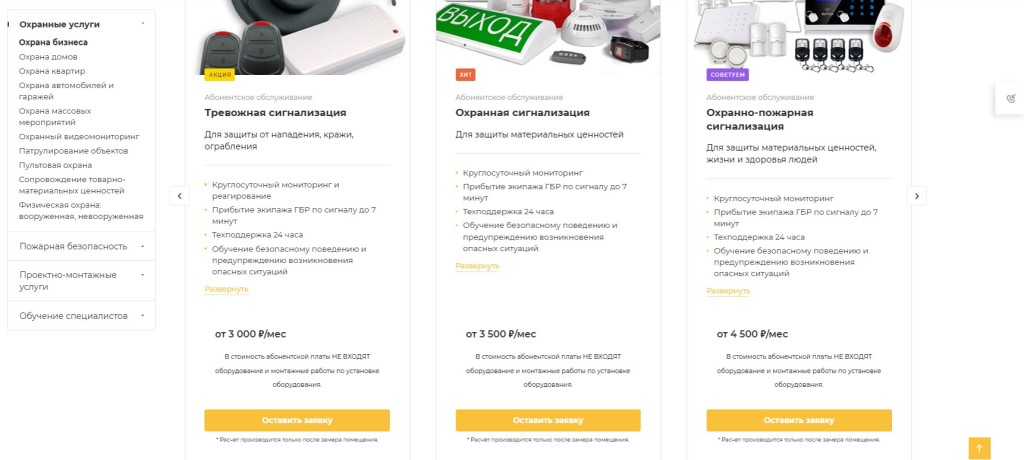
Task: Open the Охранная сигнализация product image
Action: [547, 35]
